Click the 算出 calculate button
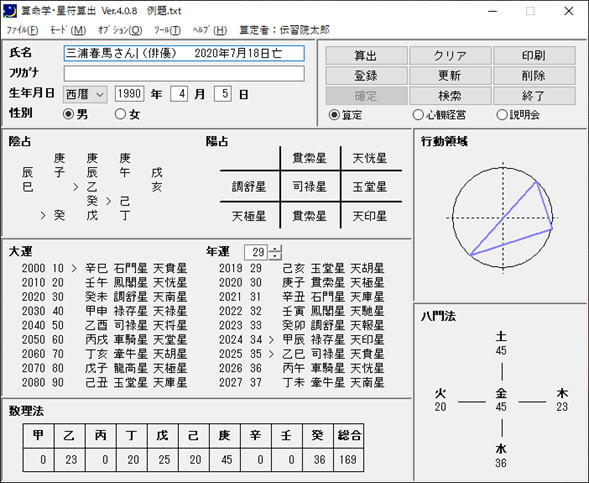The image size is (589, 483). pyautogui.click(x=366, y=56)
